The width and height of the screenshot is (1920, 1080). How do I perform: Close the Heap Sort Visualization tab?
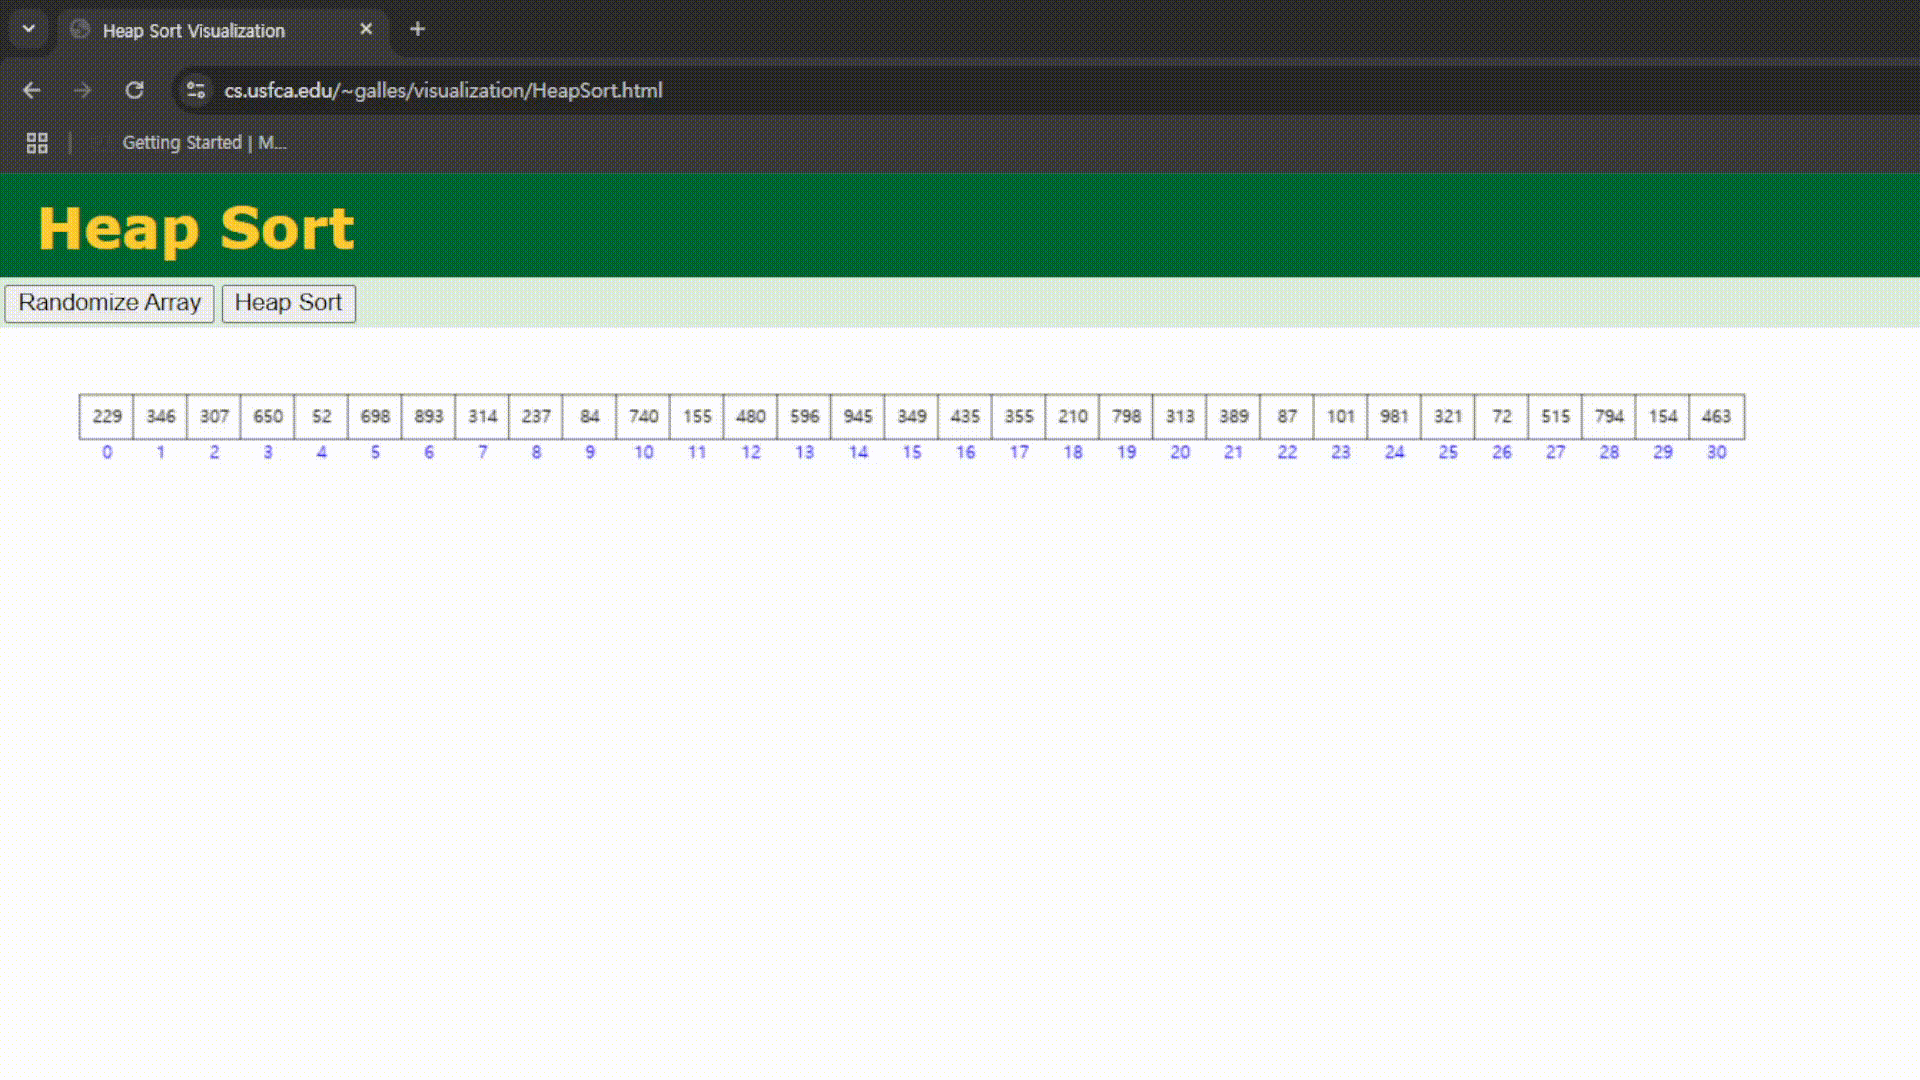366,30
